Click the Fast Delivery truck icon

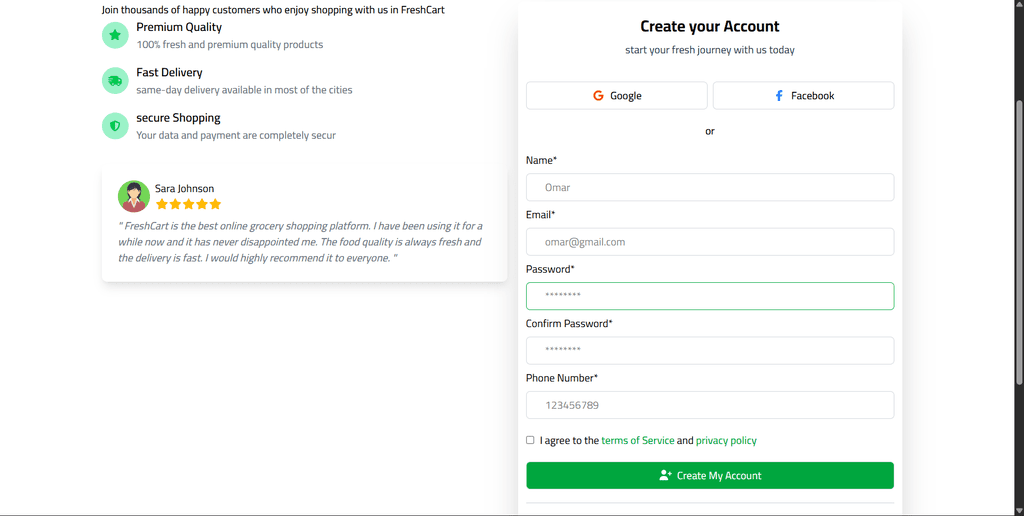point(115,81)
